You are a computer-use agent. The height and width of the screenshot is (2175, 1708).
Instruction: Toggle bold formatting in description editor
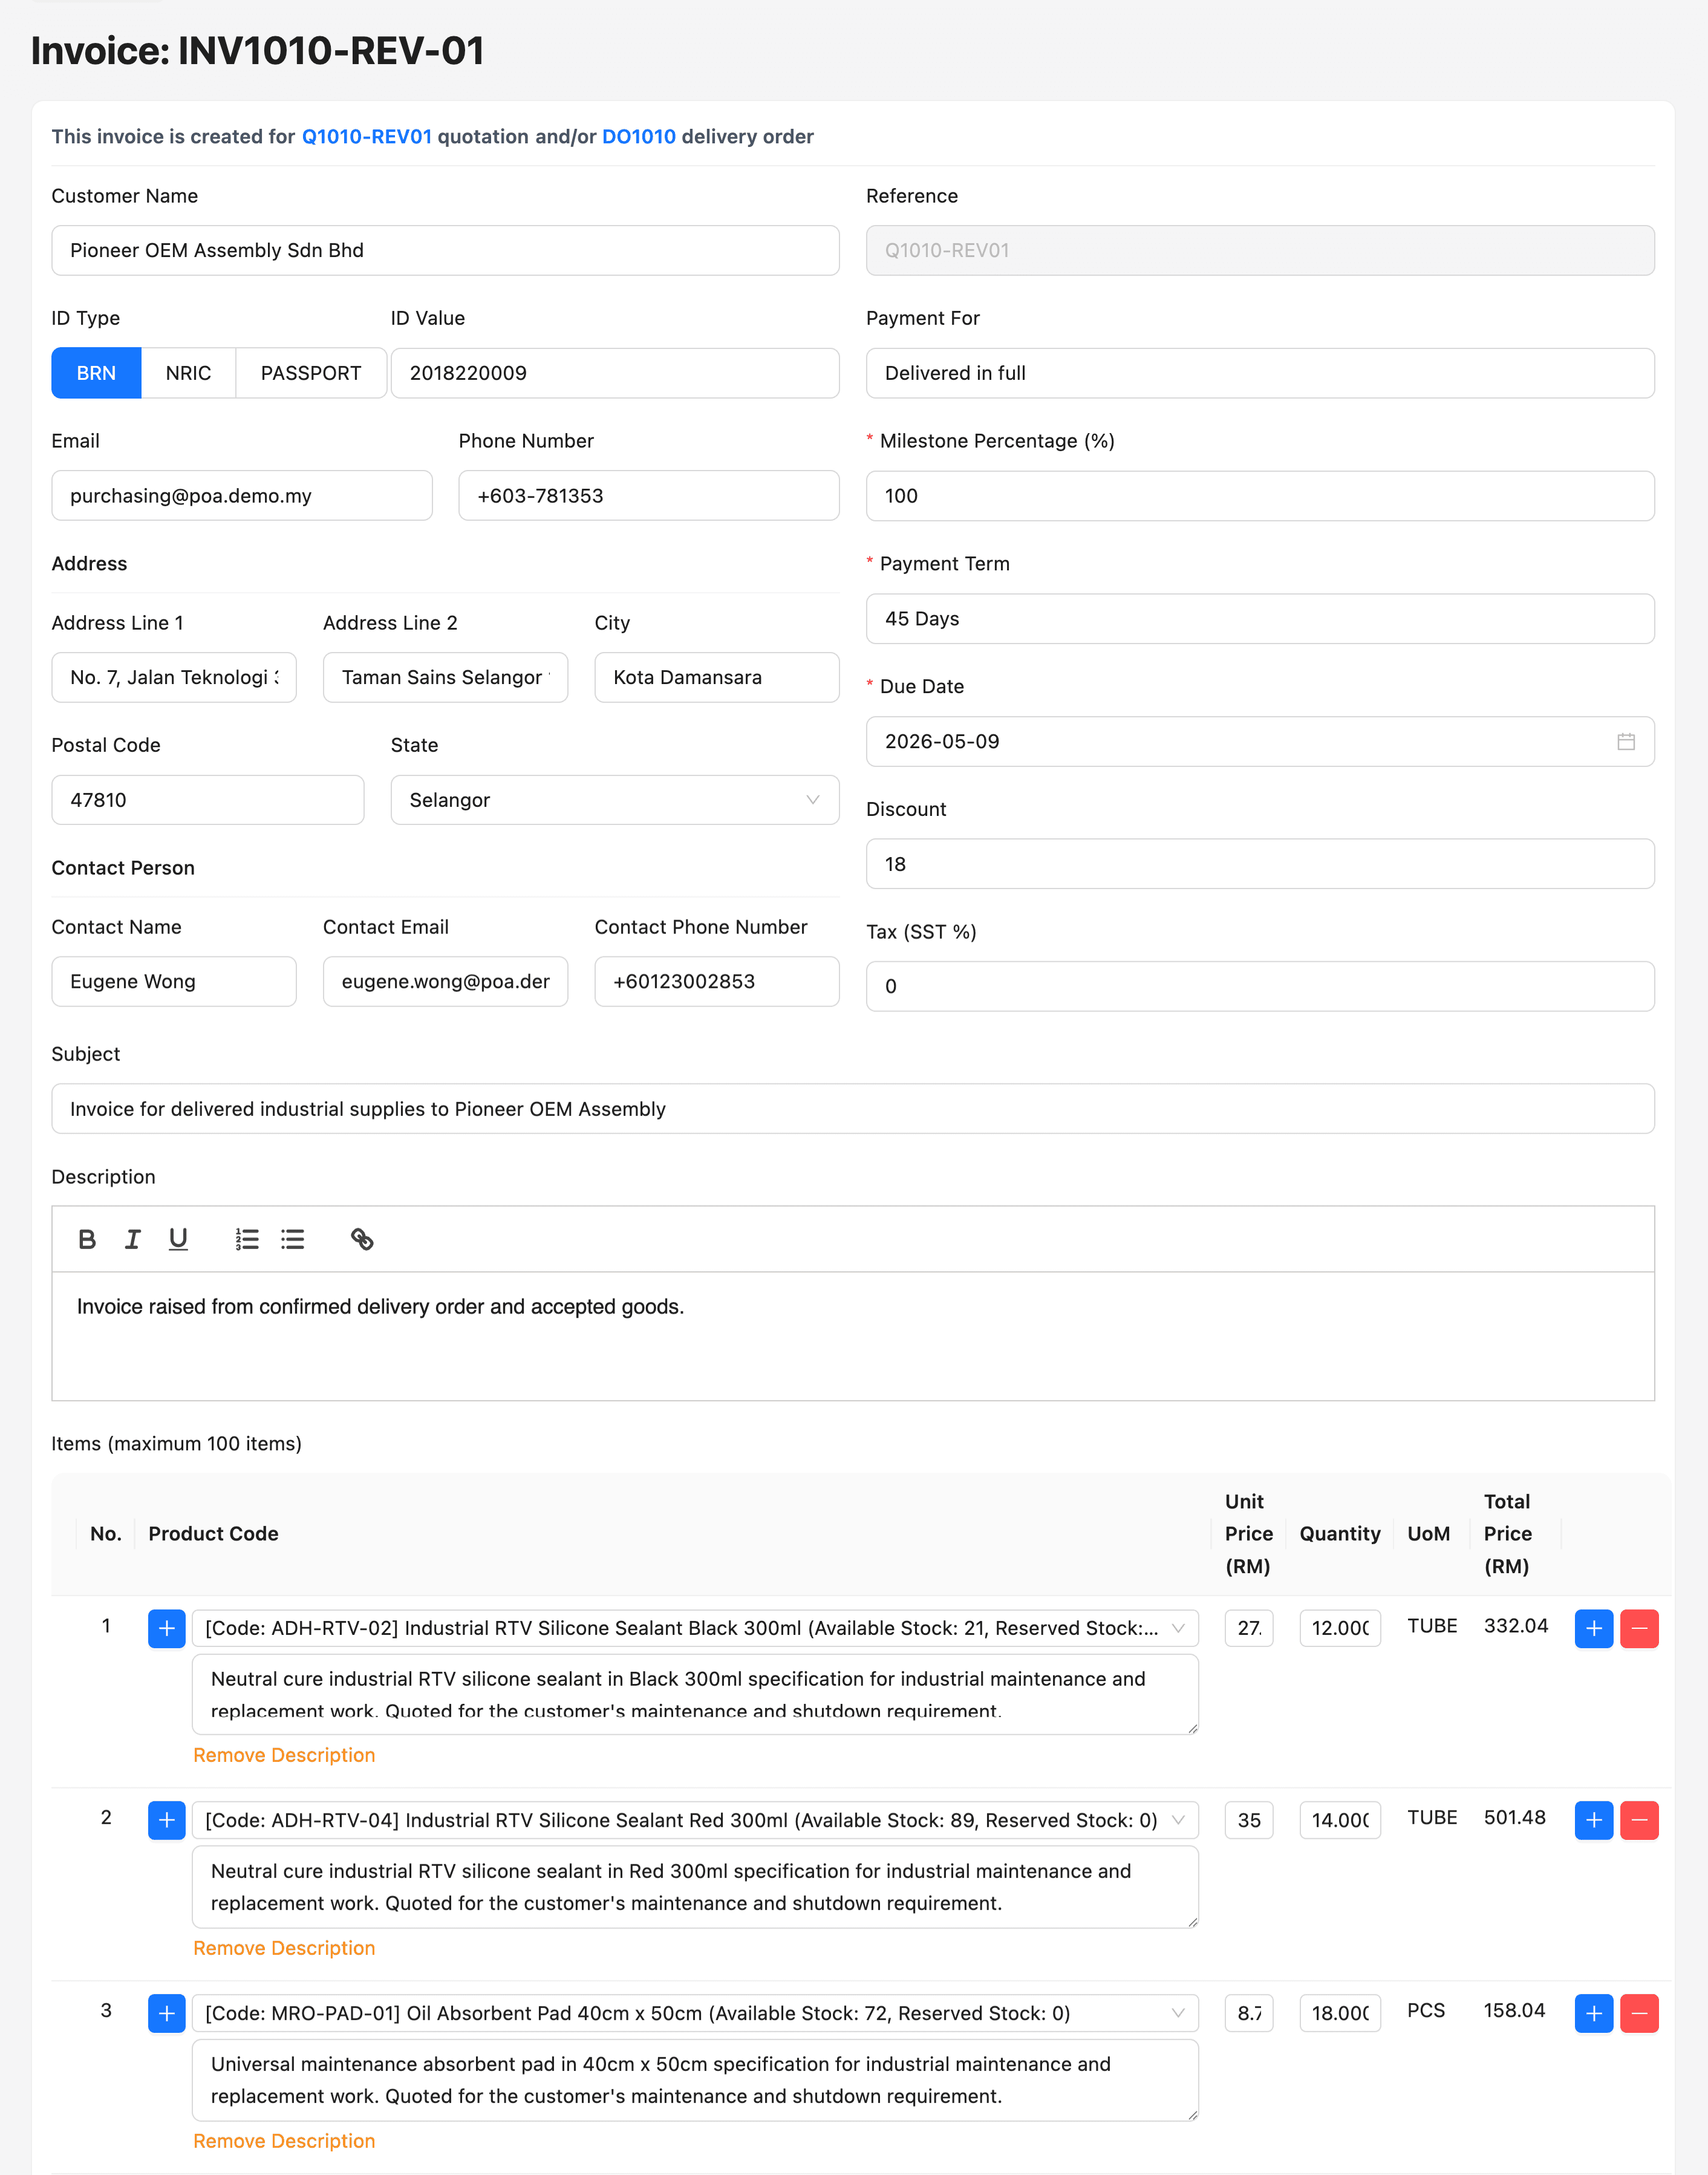point(87,1239)
